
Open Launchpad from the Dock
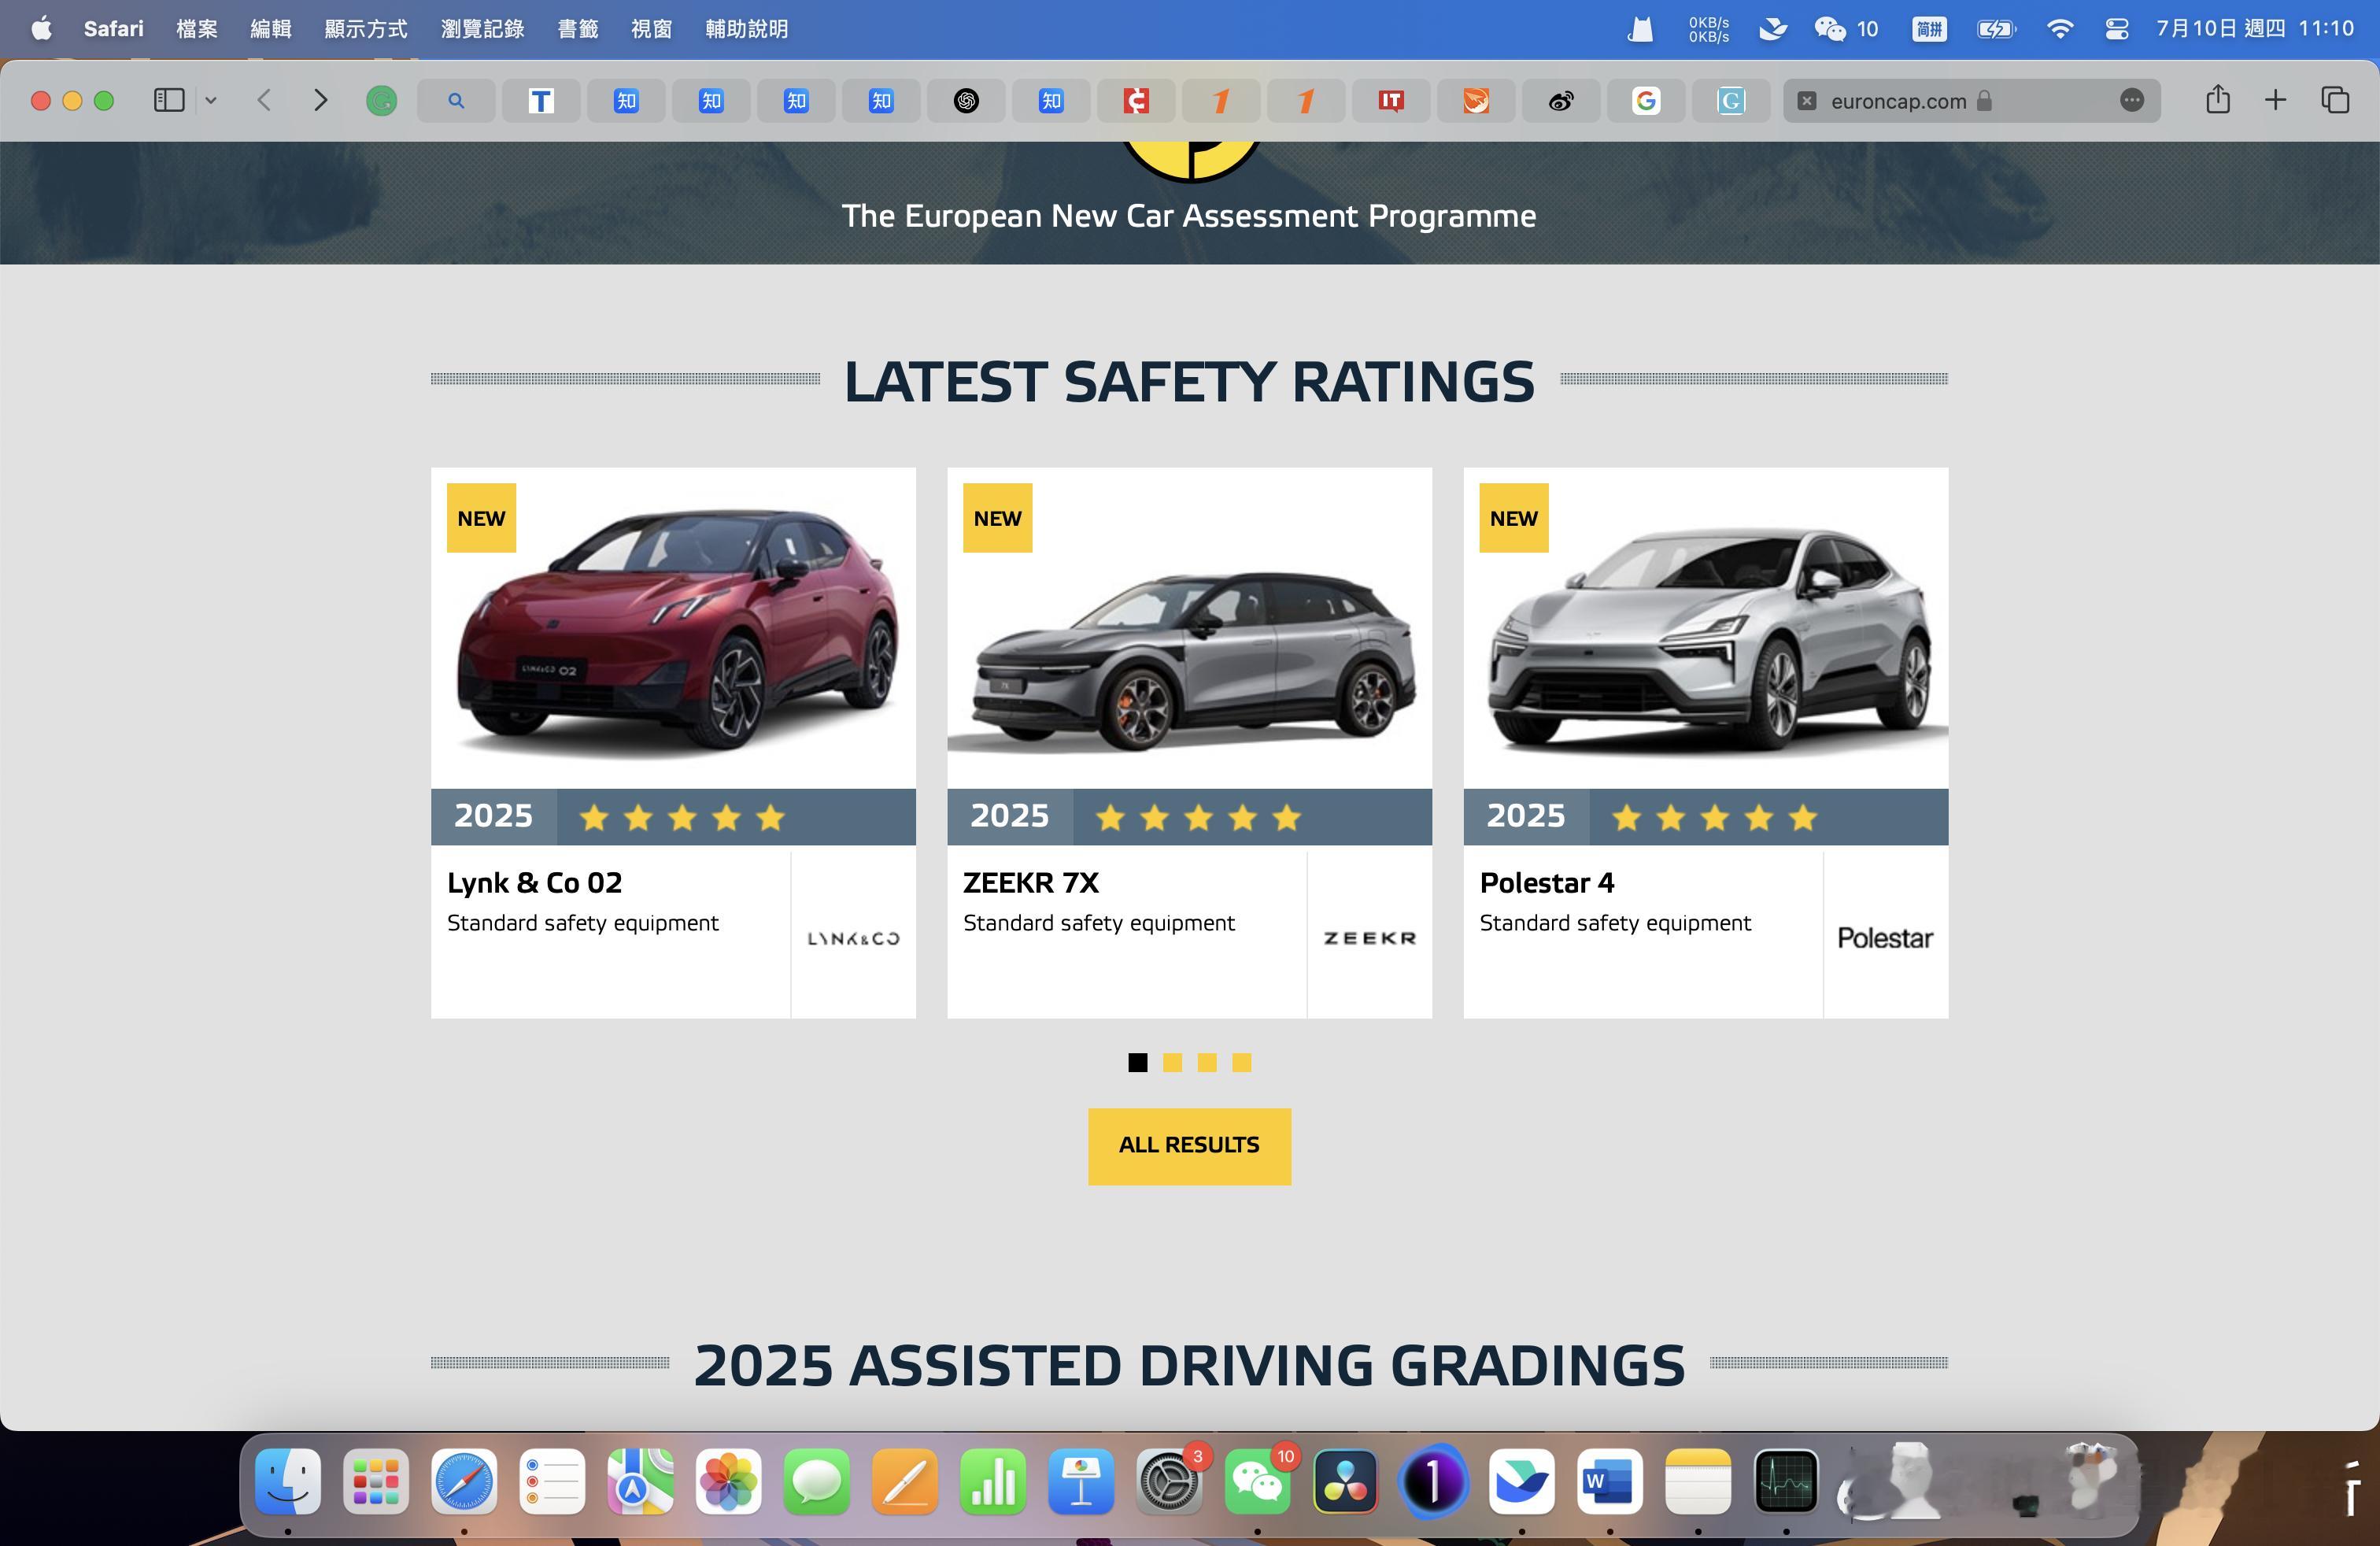click(376, 1481)
